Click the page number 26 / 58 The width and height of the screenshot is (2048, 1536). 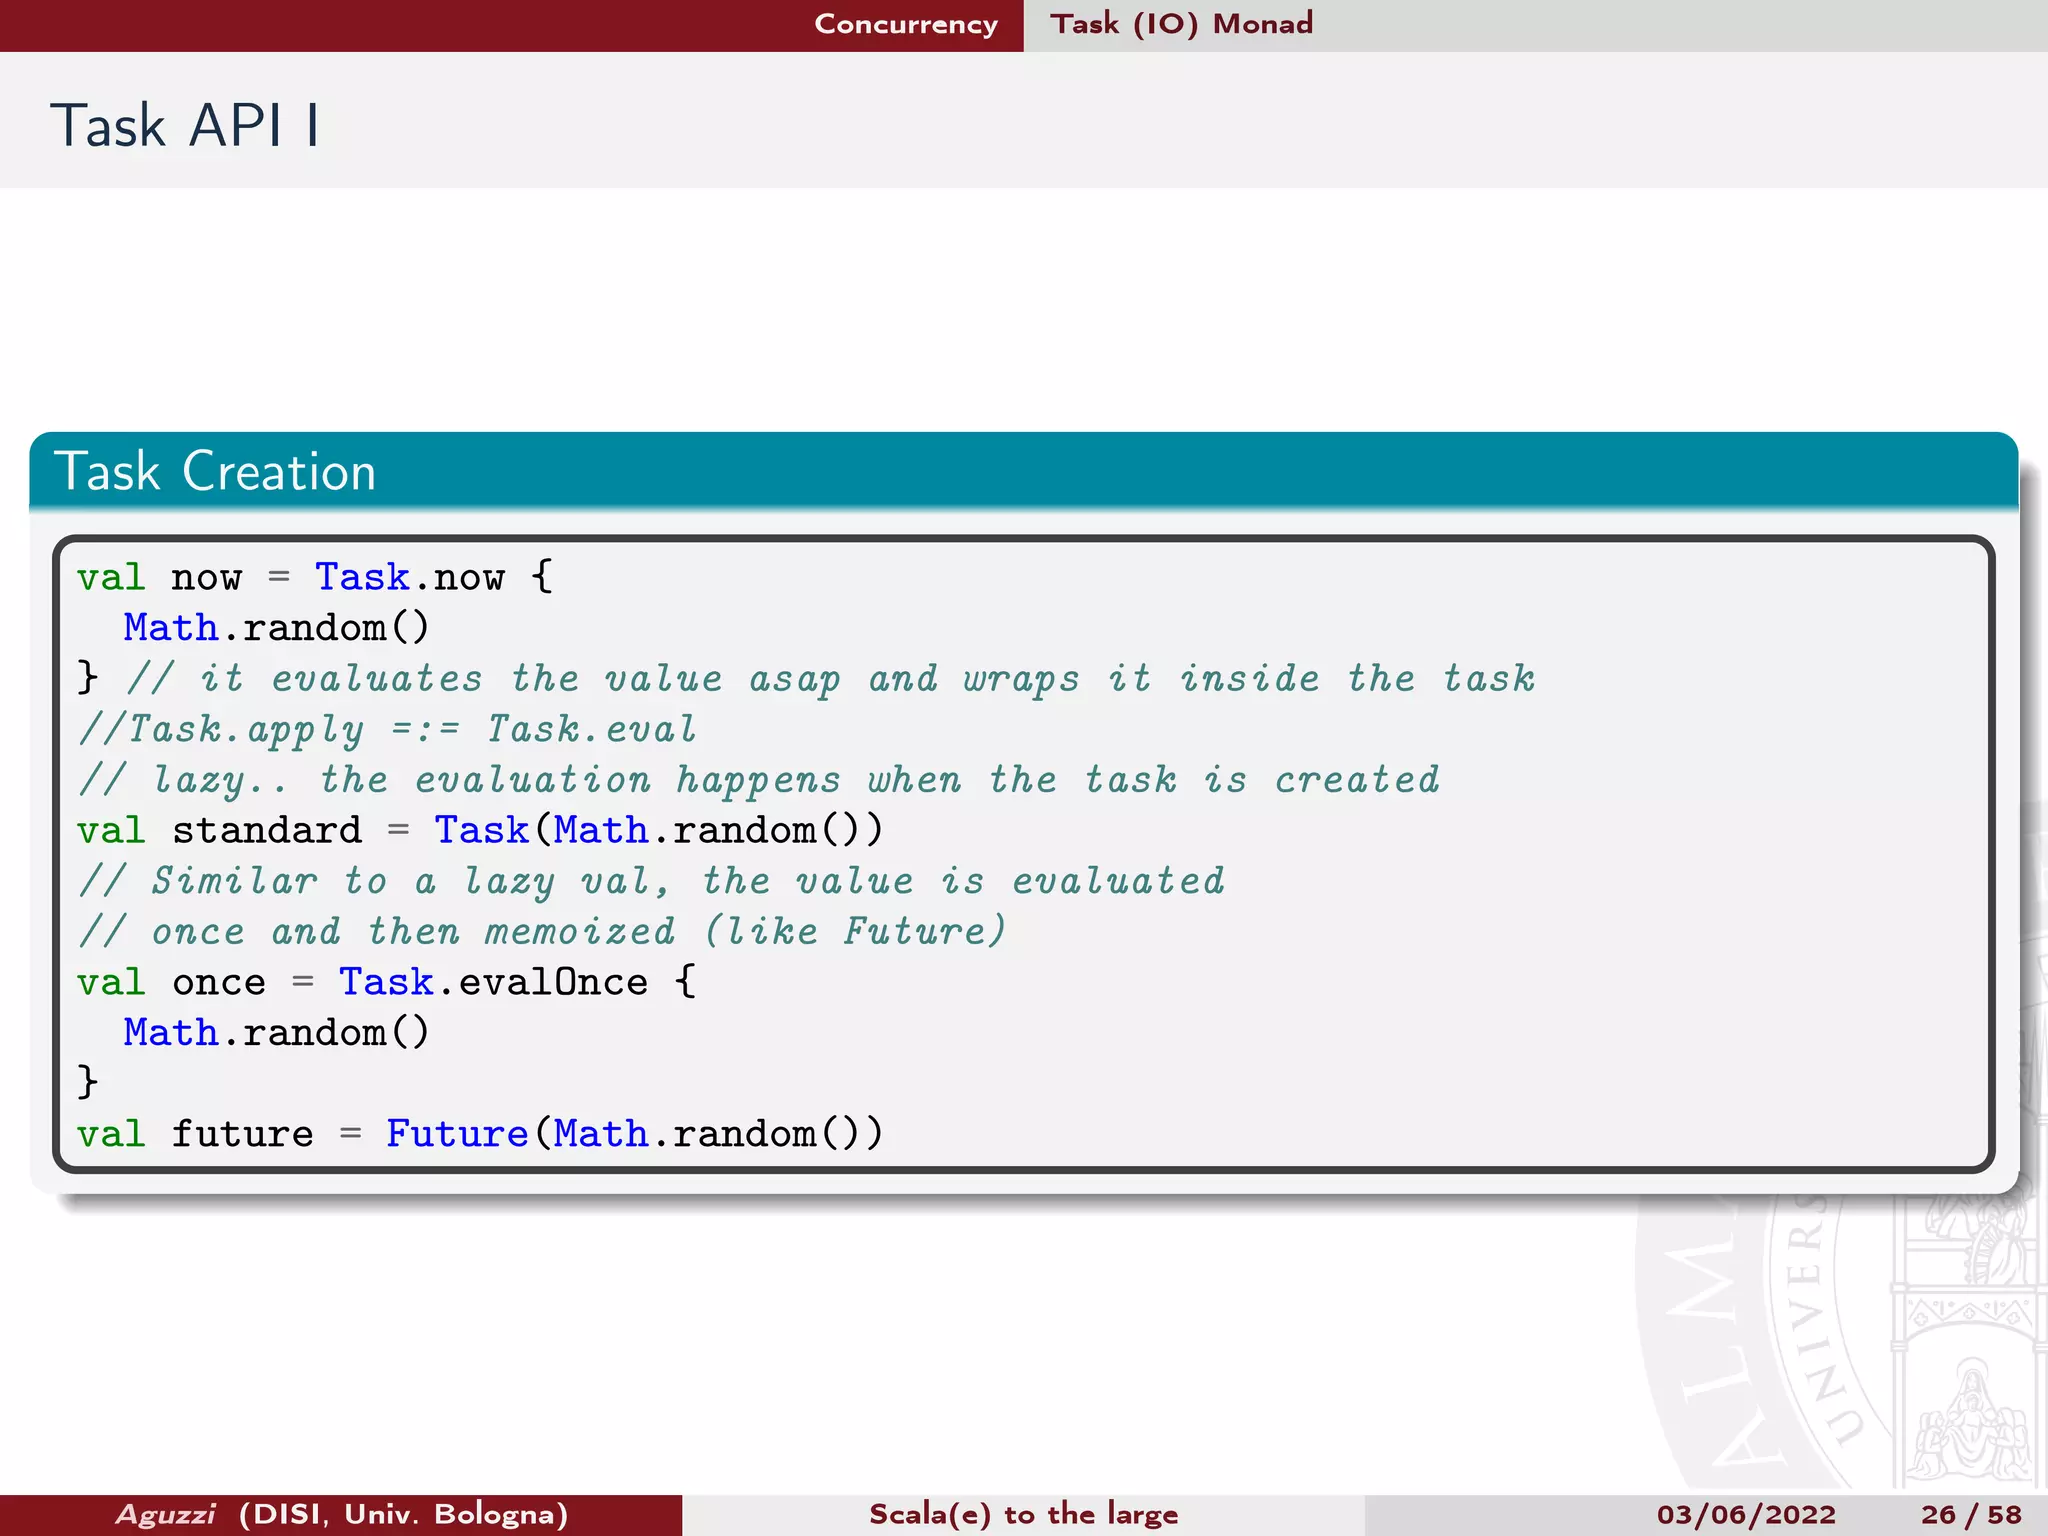pos(1971,1514)
